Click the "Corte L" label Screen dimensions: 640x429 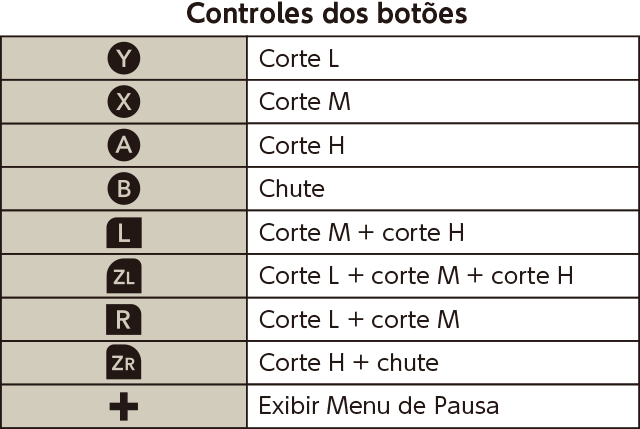tap(299, 59)
